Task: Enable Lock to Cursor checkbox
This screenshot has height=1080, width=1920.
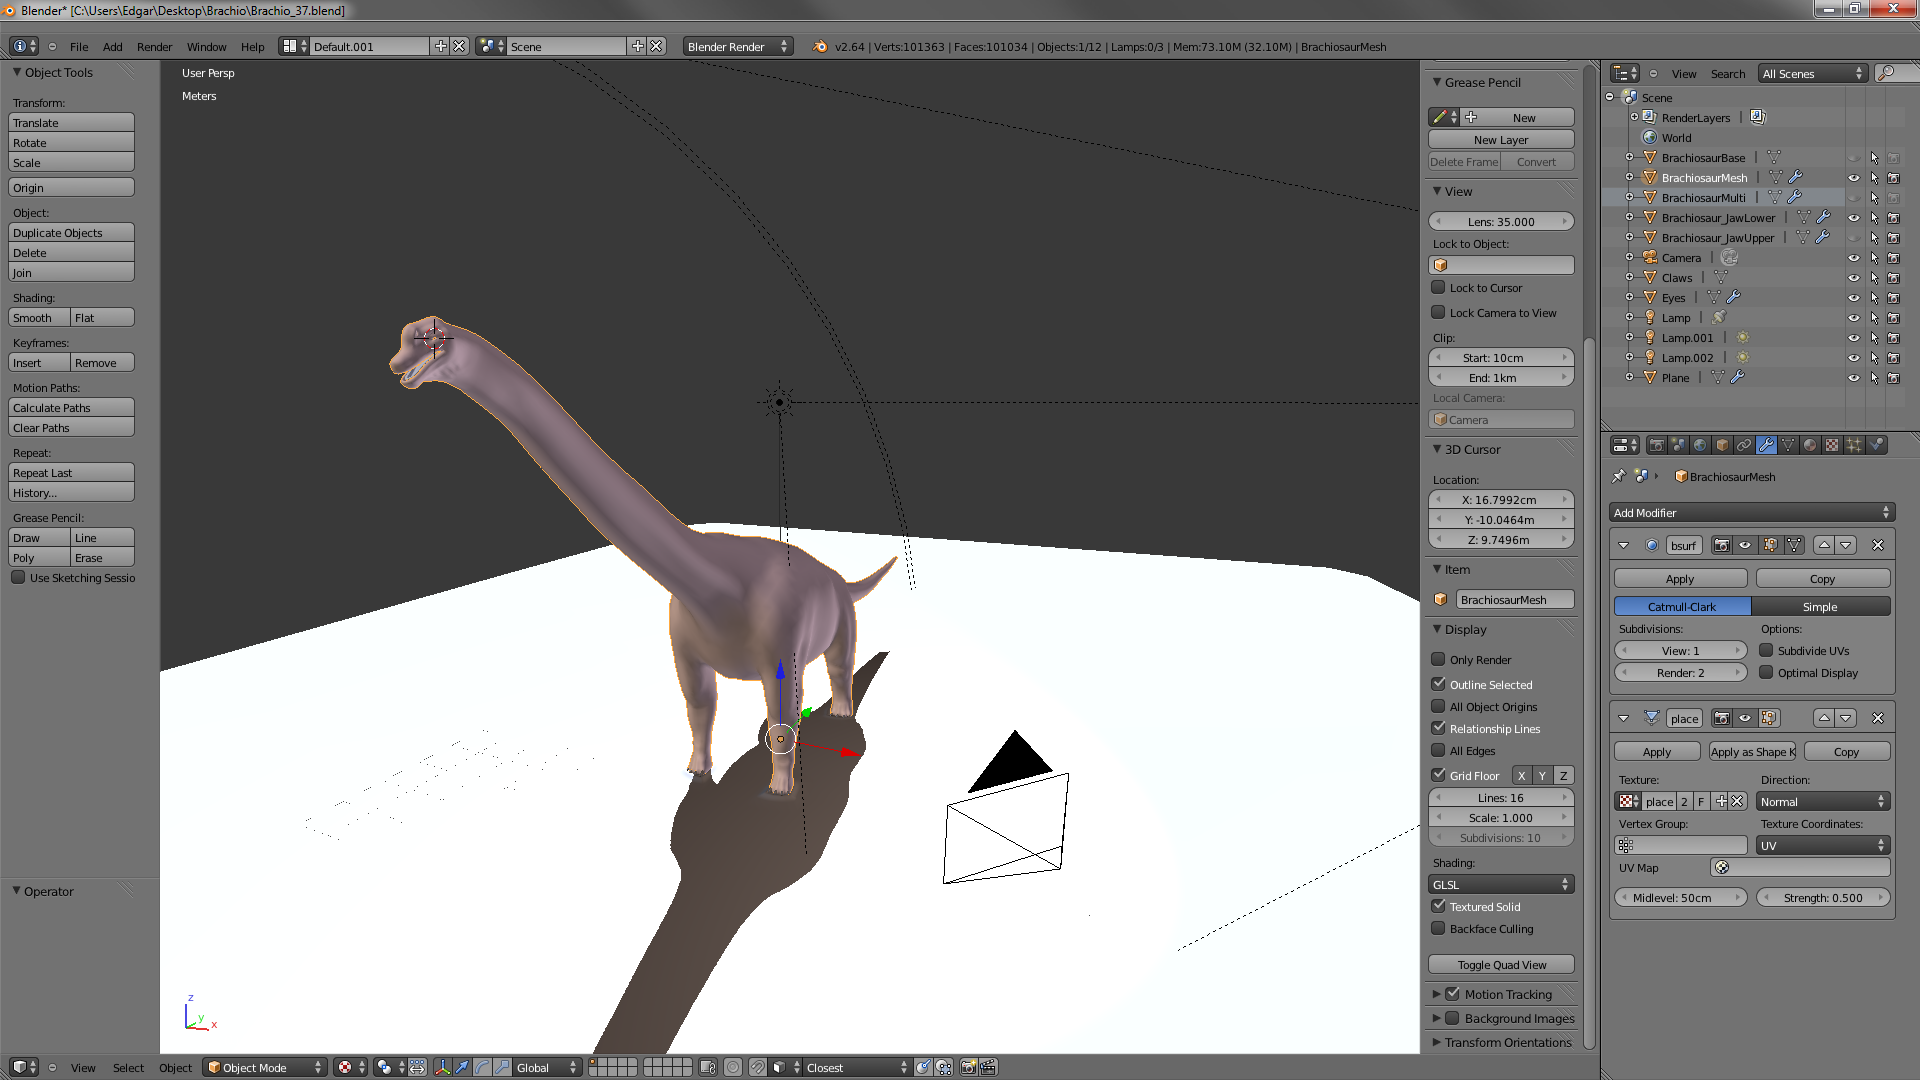Action: [x=1438, y=287]
